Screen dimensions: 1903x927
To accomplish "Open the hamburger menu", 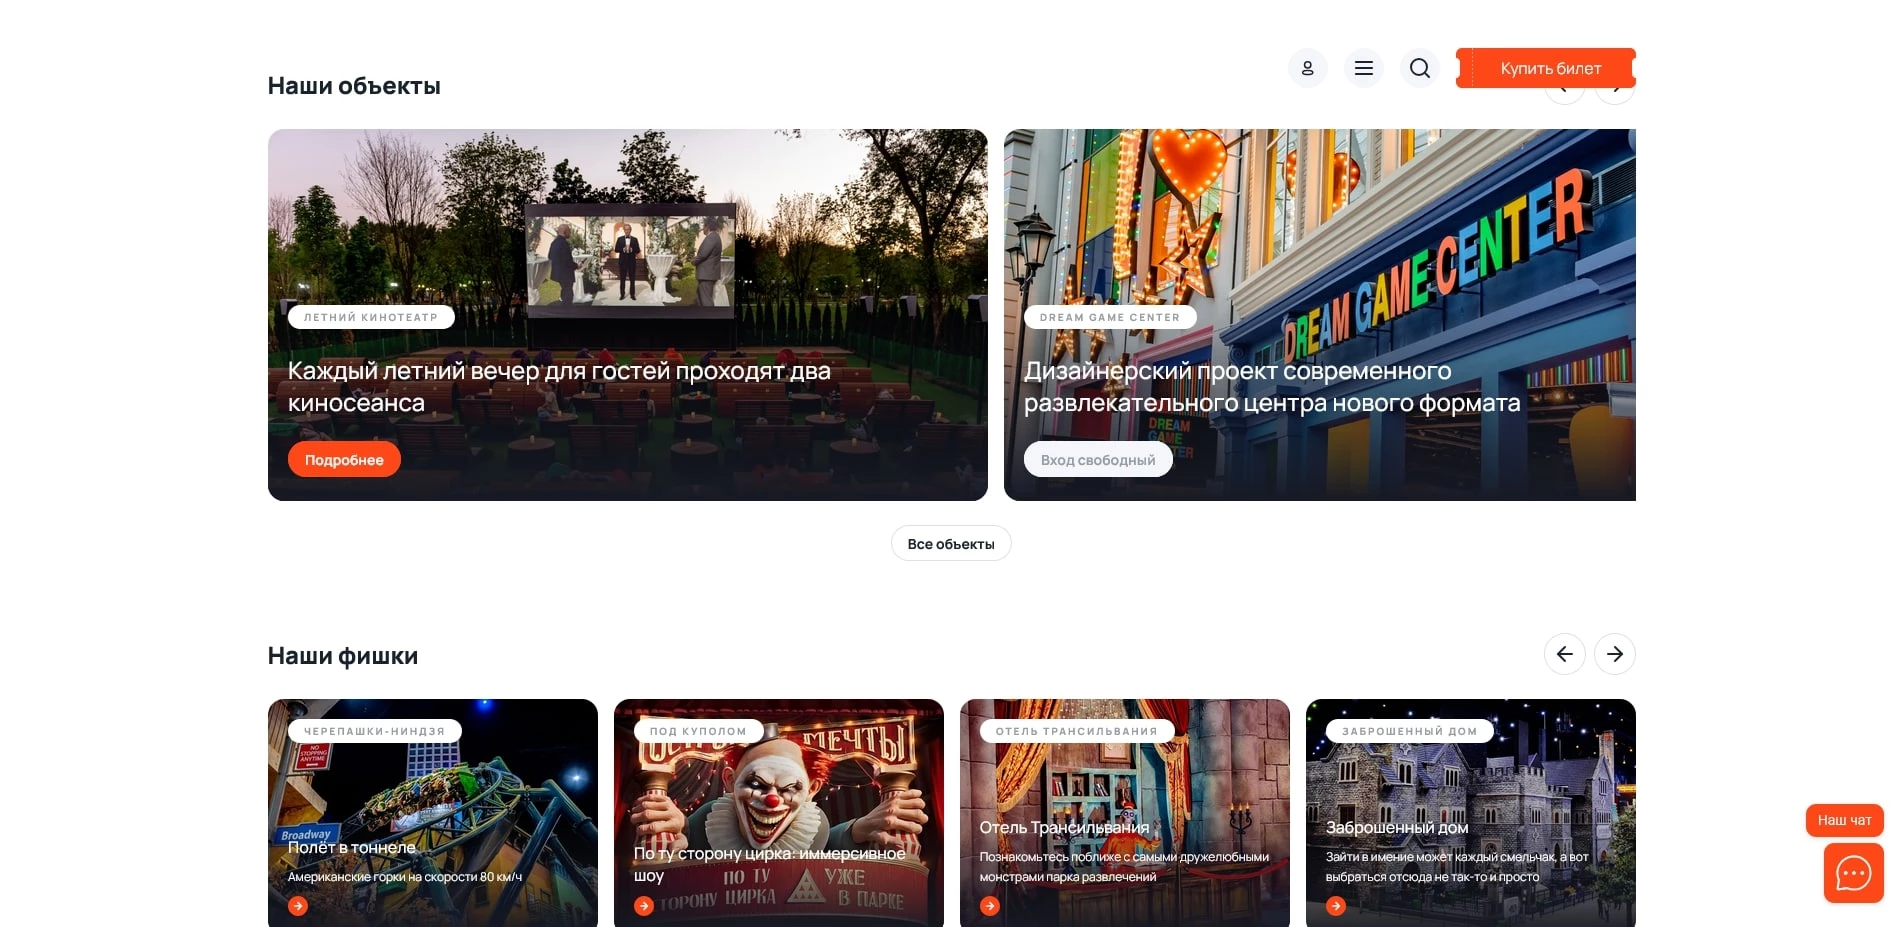I will point(1363,68).
